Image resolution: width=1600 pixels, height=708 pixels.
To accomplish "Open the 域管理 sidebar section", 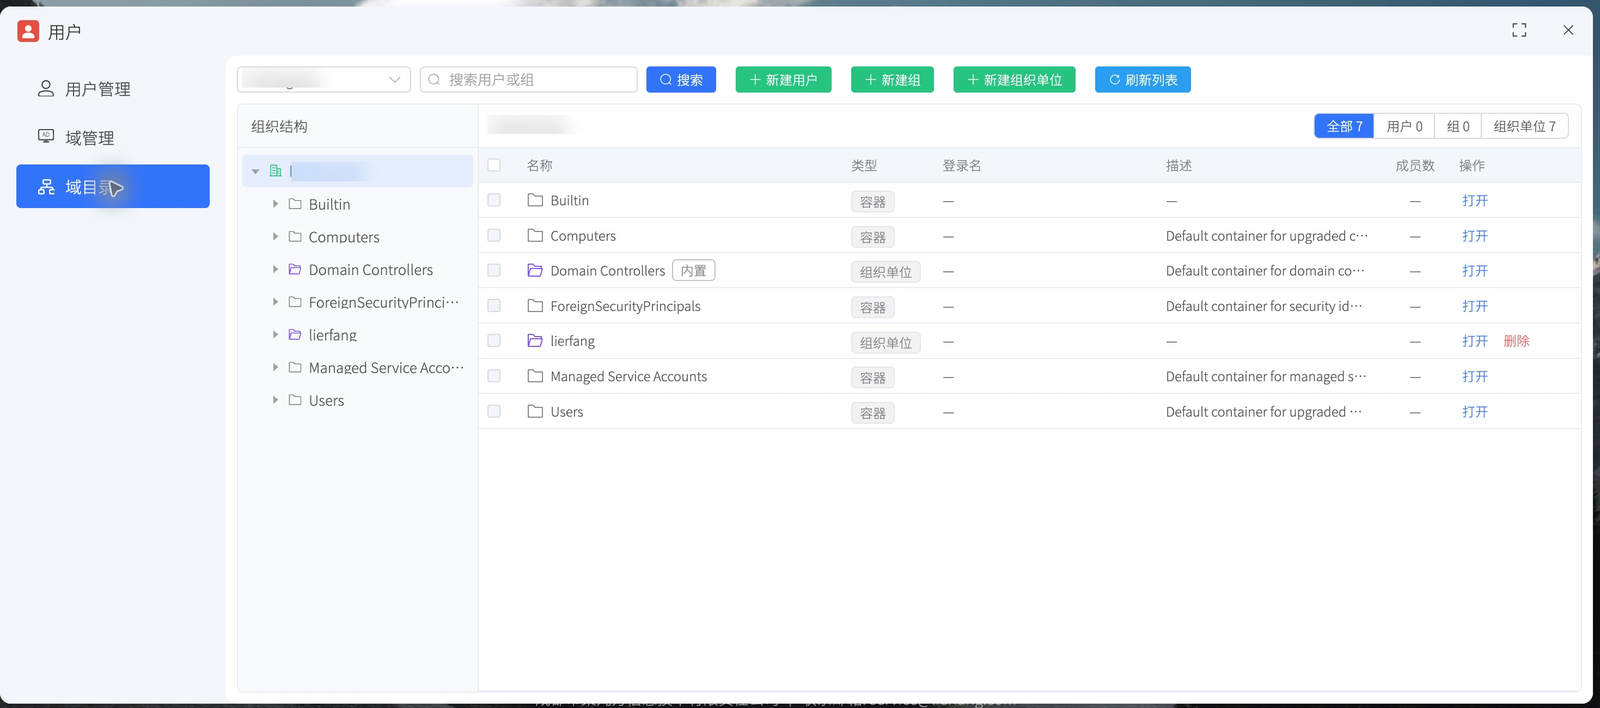I will pos(112,138).
